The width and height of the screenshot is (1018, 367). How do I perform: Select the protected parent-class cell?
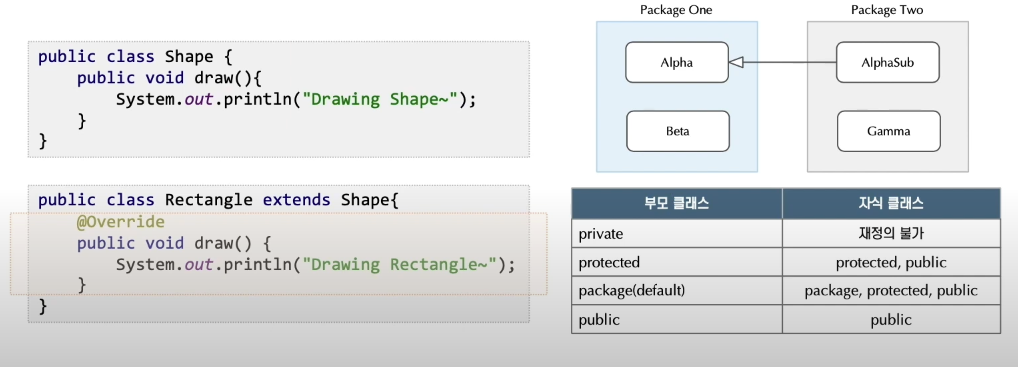pyautogui.click(x=677, y=262)
